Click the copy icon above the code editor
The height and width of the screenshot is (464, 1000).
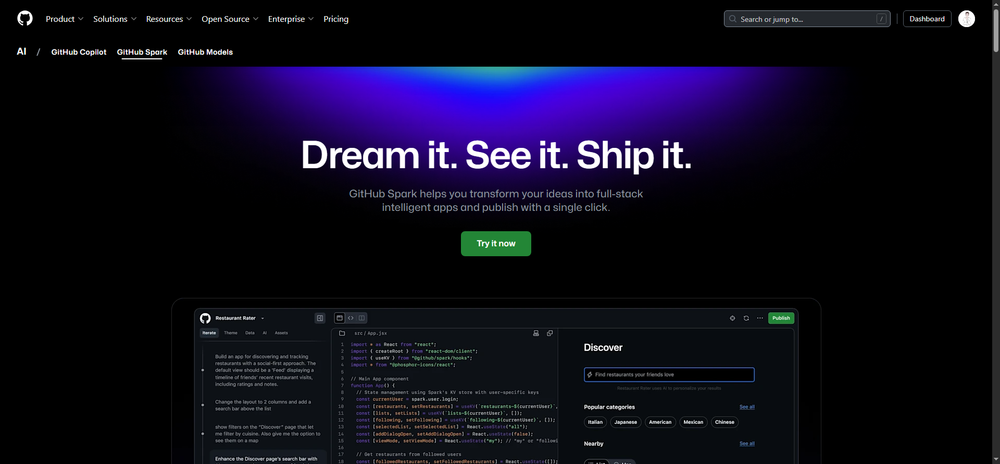pos(550,333)
